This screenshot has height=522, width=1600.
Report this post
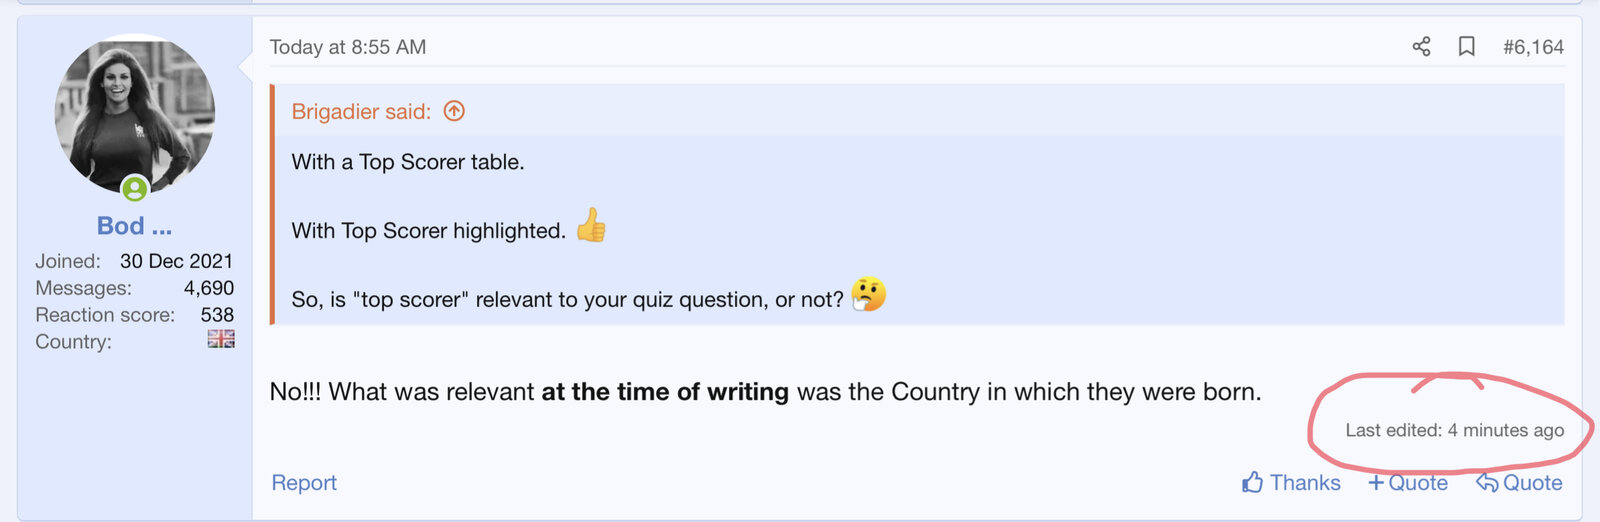304,483
